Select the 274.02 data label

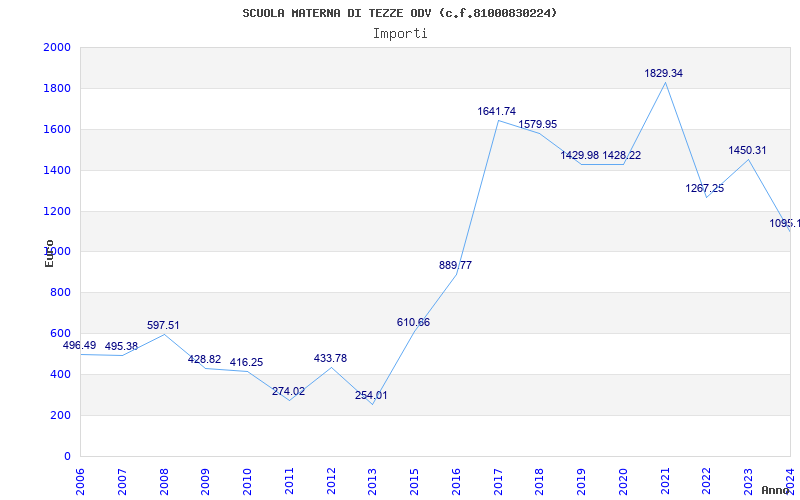288,391
